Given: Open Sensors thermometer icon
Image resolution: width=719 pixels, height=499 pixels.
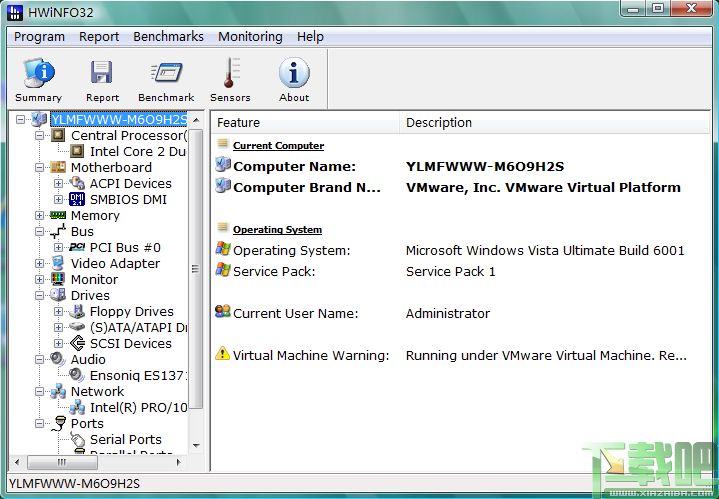Looking at the screenshot, I should coord(231,72).
